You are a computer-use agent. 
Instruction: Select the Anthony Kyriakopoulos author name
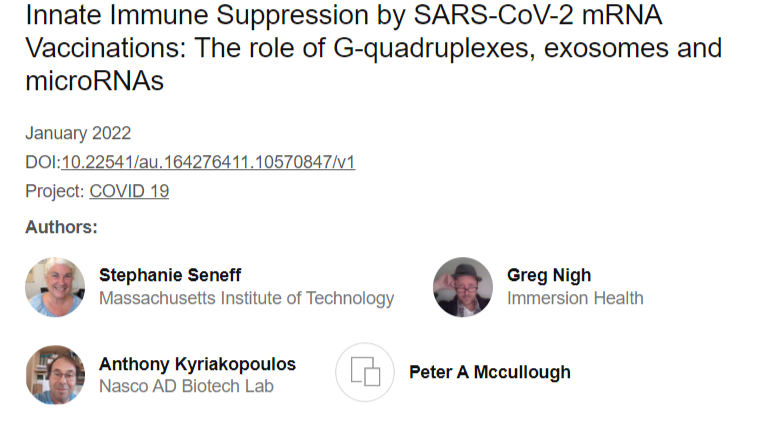pos(197,364)
